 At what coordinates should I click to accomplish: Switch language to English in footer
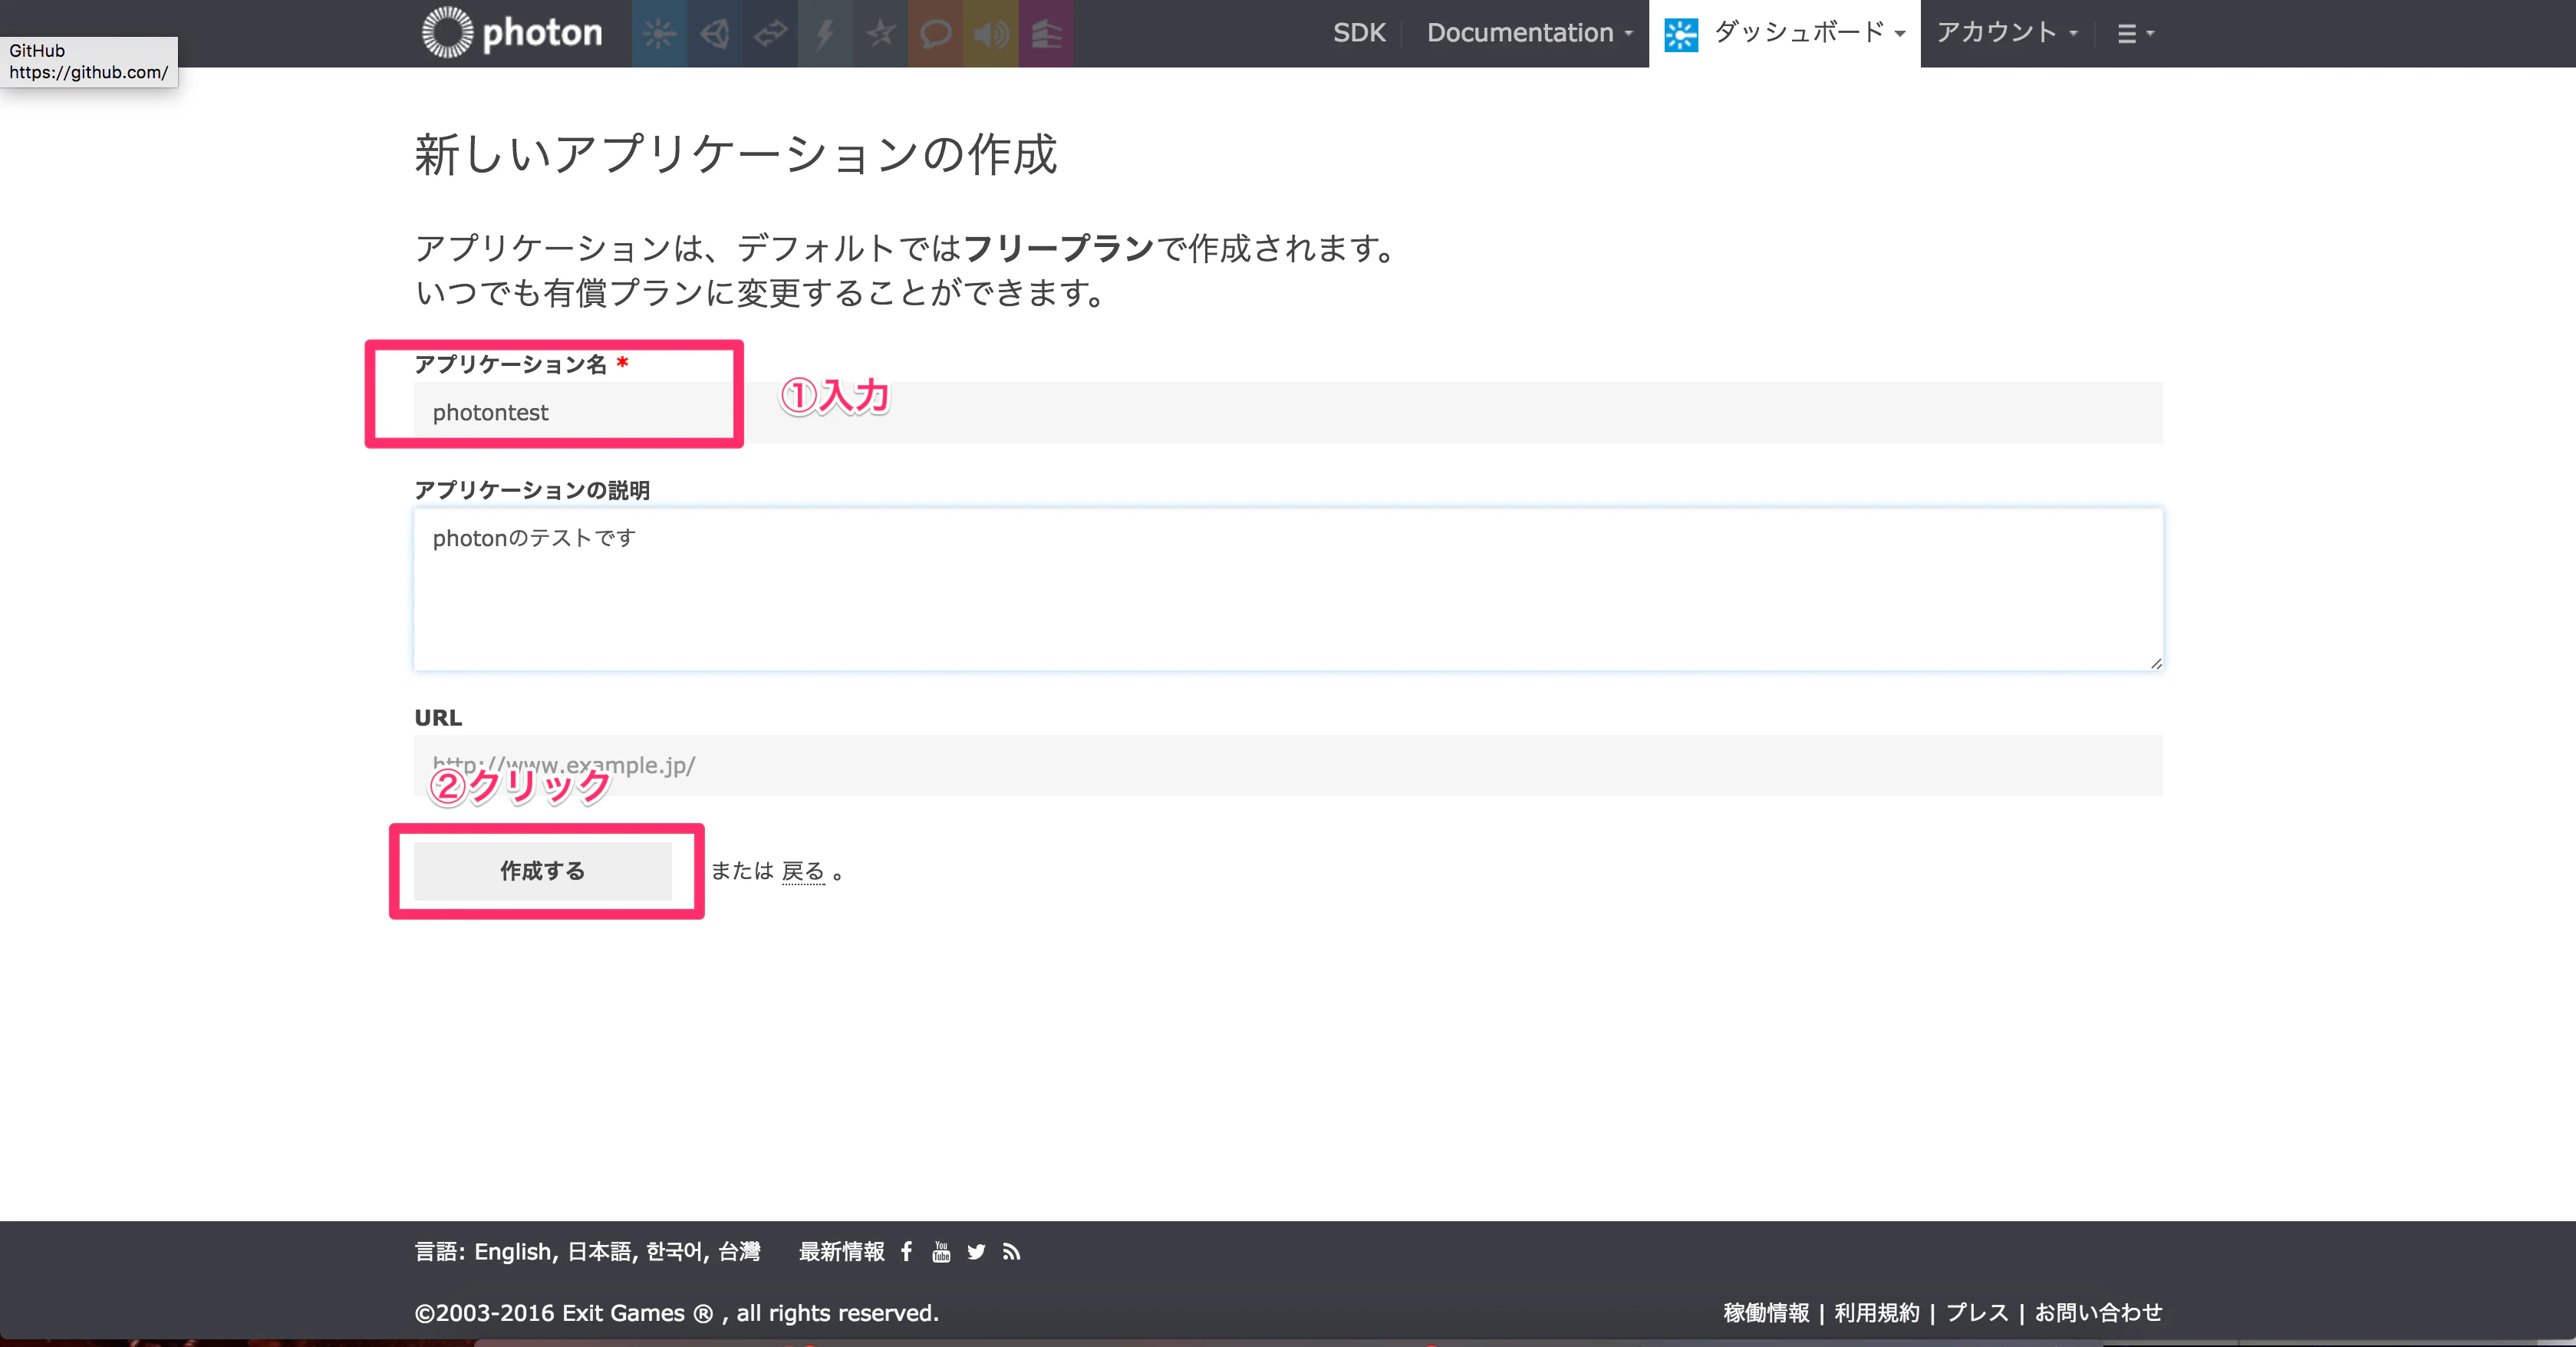click(513, 1252)
